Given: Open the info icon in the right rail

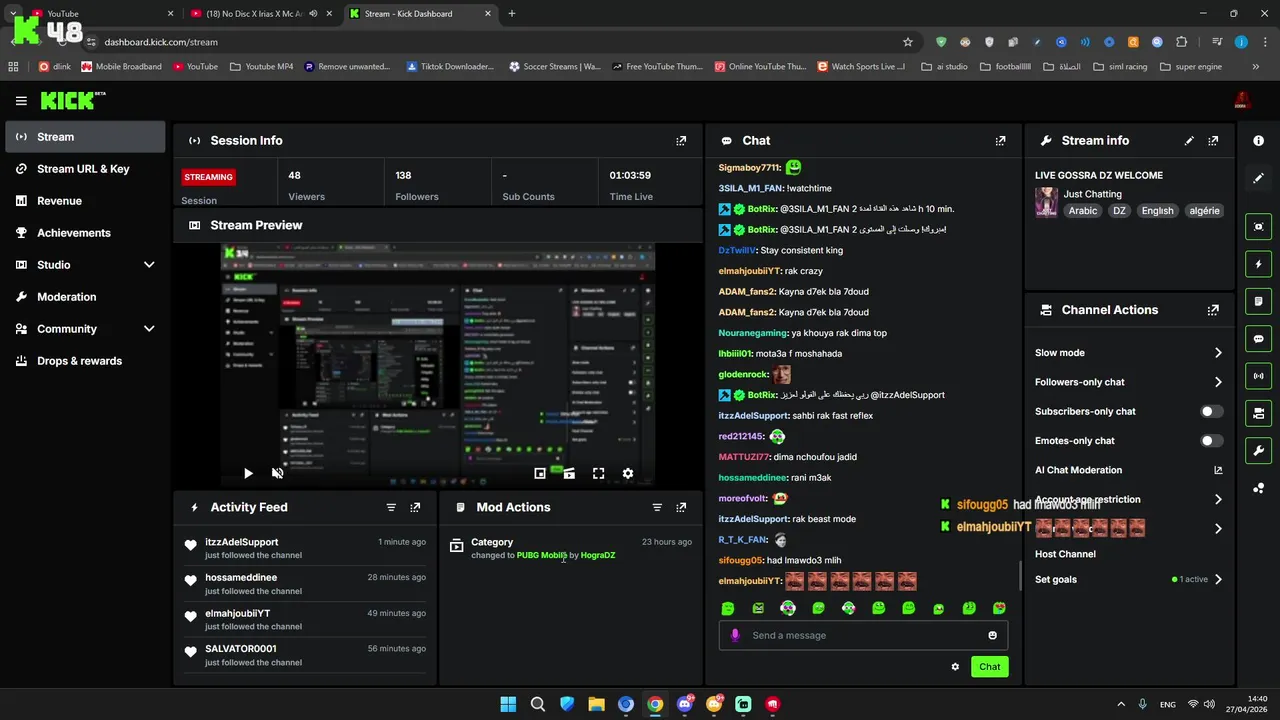Looking at the screenshot, I should [x=1258, y=141].
